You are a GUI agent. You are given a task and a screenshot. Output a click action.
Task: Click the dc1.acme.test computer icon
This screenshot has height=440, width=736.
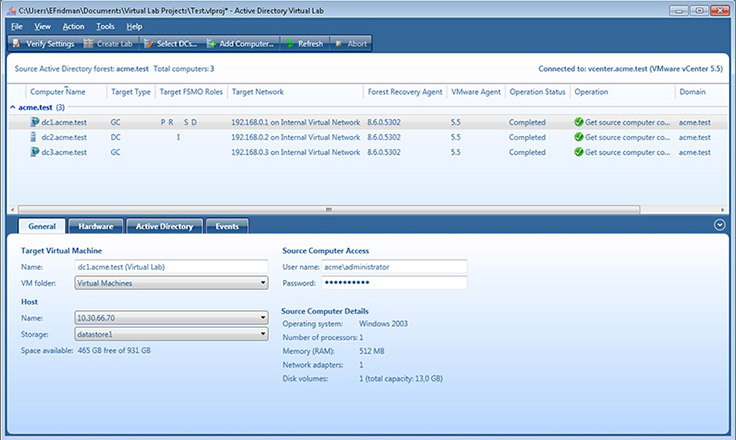pos(34,122)
